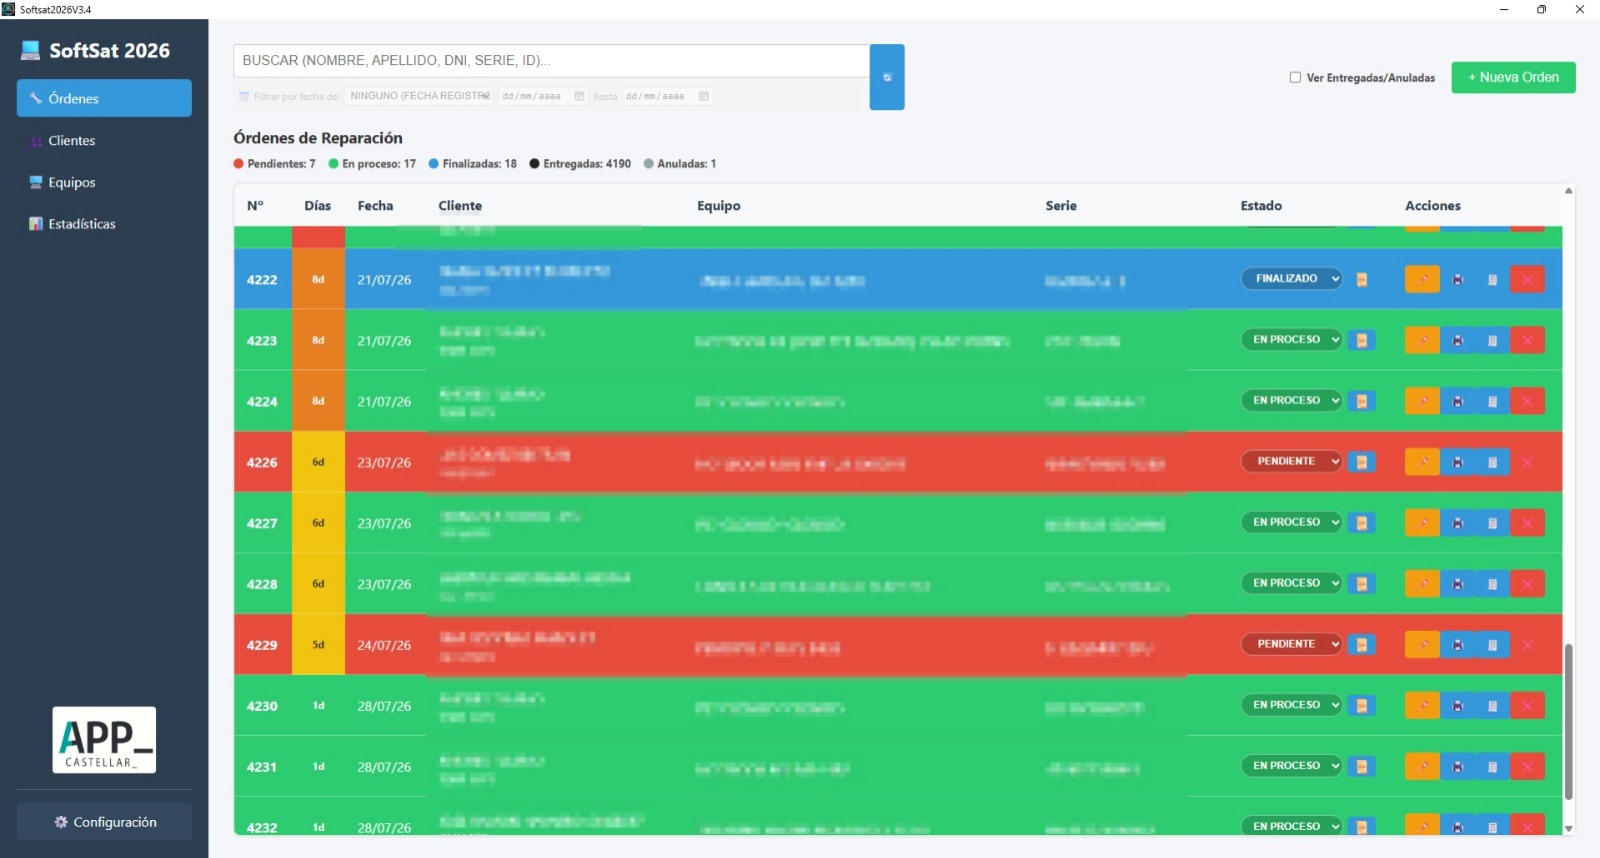Print order 4230 using the printer icon
The width and height of the screenshot is (1600, 858).
tap(1458, 706)
